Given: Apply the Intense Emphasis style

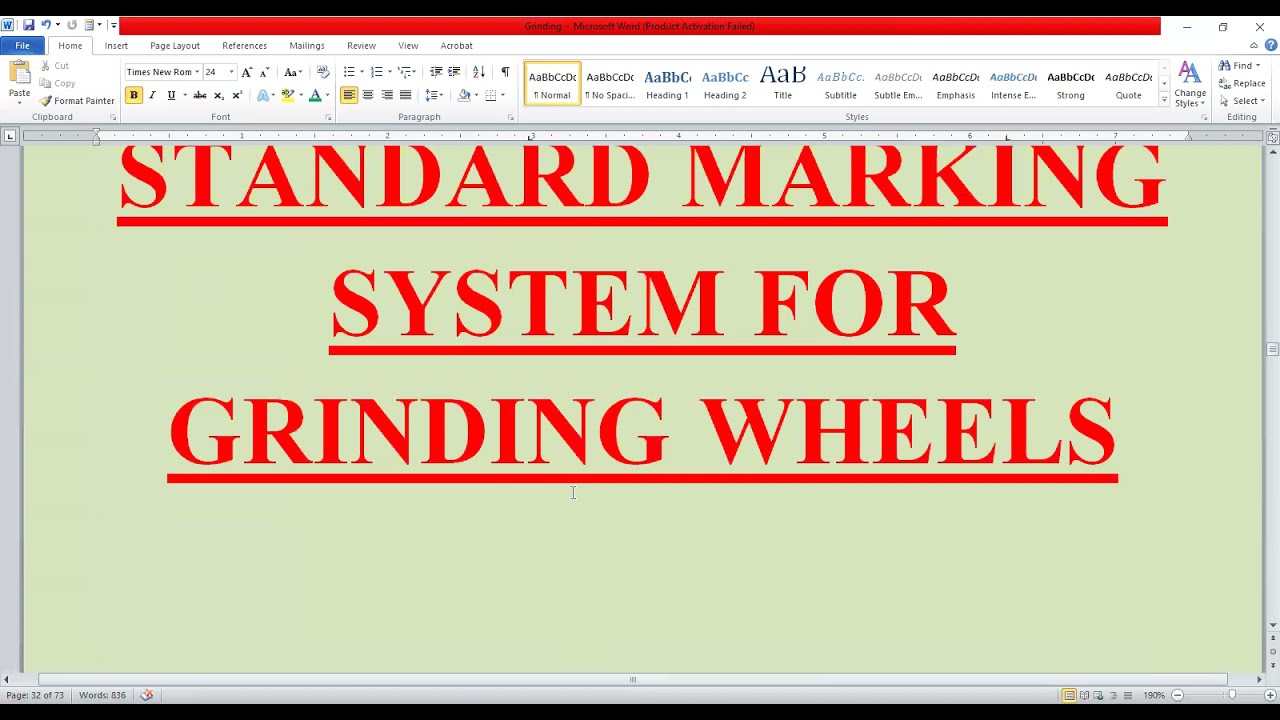Looking at the screenshot, I should pyautogui.click(x=1013, y=84).
